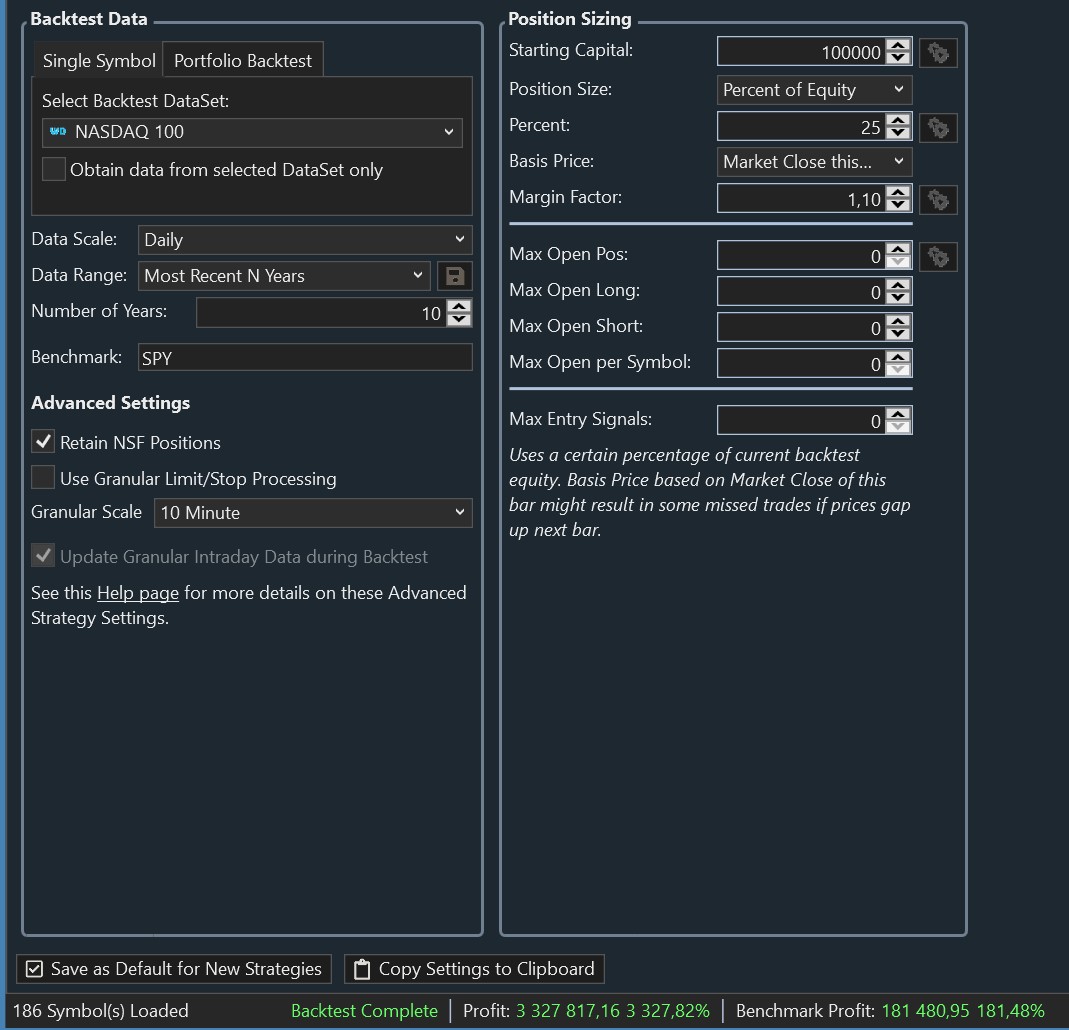This screenshot has height=1030, width=1069.
Task: Increase Number of Years with up arrow
Action: click(459, 307)
